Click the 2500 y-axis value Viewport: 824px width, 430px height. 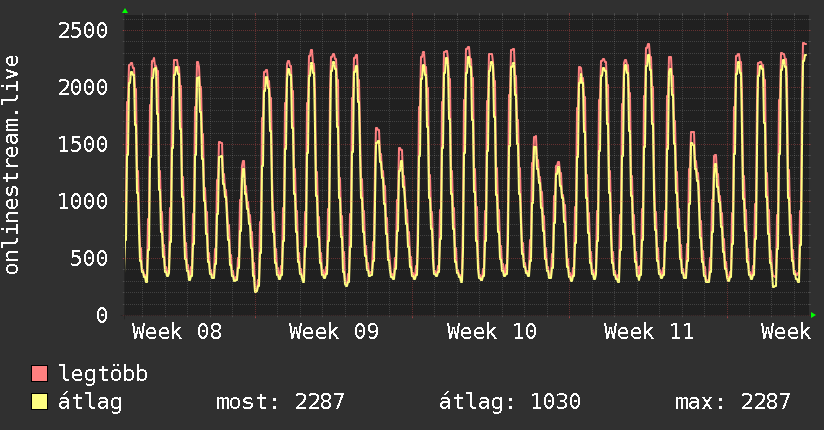[83, 30]
